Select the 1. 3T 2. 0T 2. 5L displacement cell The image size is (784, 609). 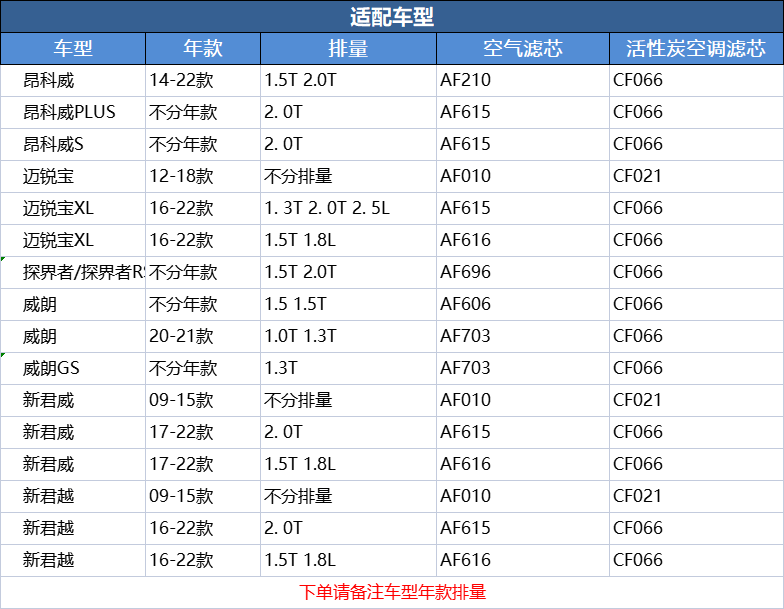point(348,208)
